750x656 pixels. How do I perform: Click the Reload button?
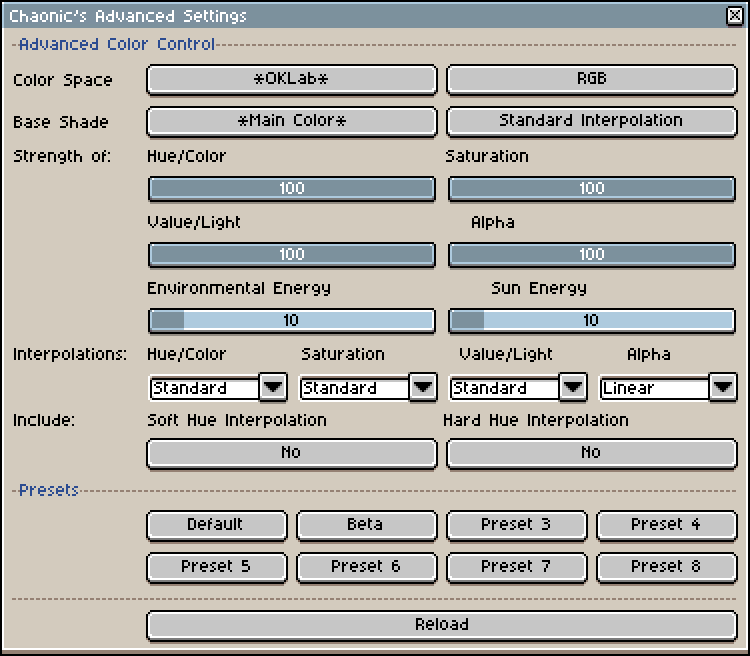coord(442,625)
